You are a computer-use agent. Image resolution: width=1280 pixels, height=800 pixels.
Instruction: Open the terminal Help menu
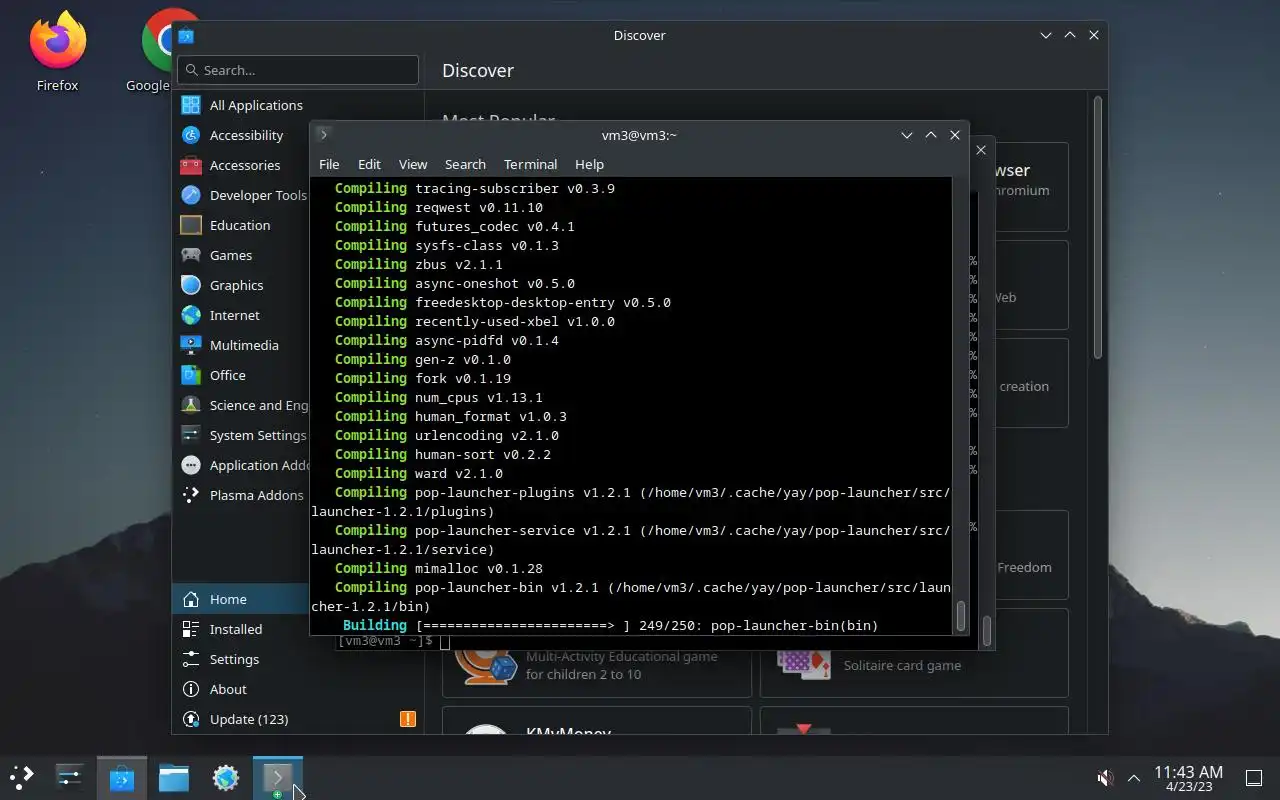point(589,164)
